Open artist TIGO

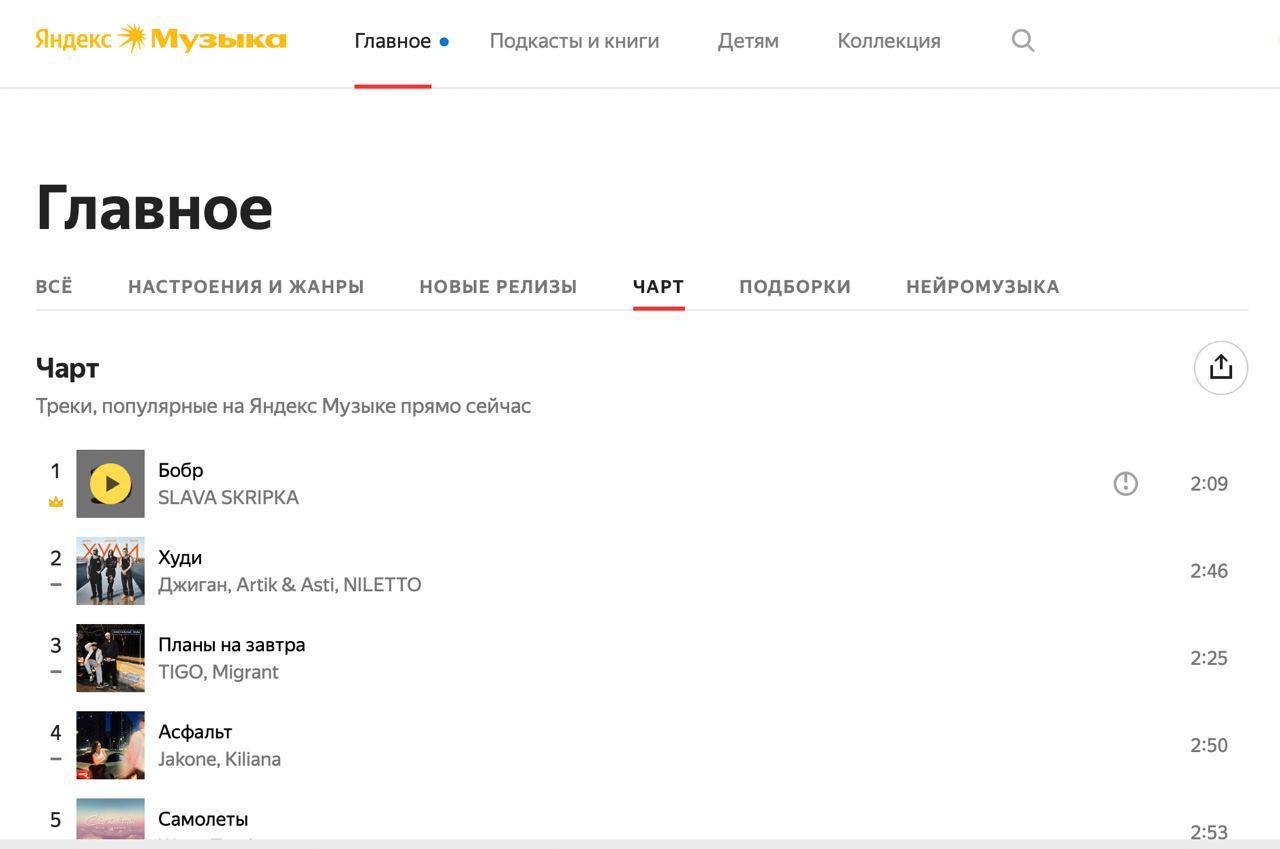[x=181, y=672]
